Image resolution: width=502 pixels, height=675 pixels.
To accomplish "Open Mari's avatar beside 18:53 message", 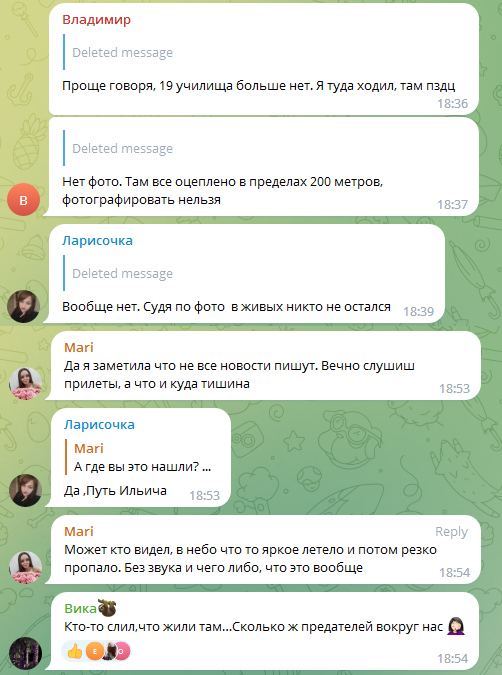I will [25, 383].
